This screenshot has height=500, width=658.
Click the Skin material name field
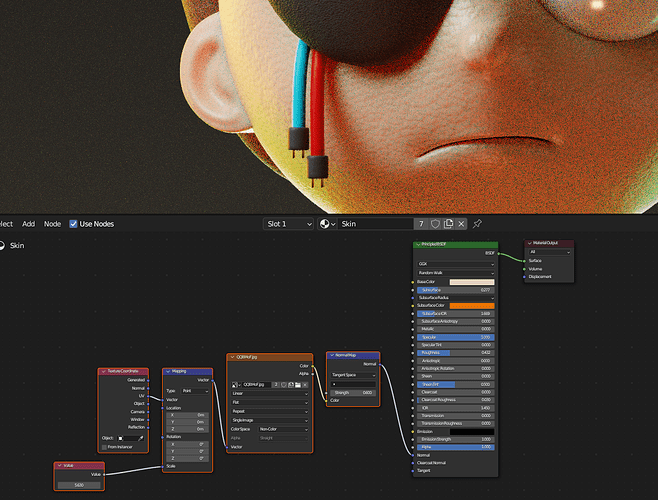pyautogui.click(x=376, y=224)
